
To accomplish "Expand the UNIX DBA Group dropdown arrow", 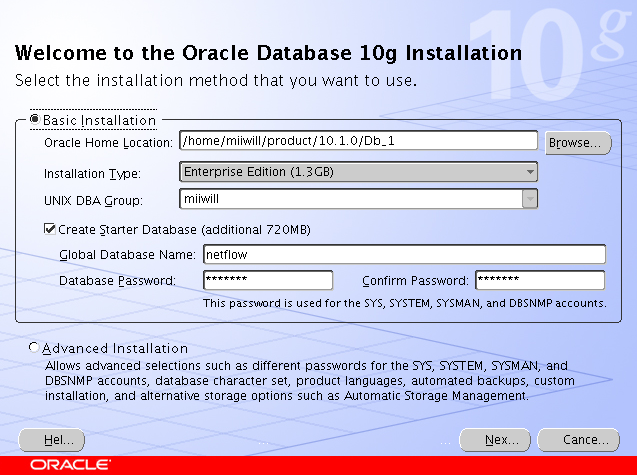I will [x=530, y=199].
